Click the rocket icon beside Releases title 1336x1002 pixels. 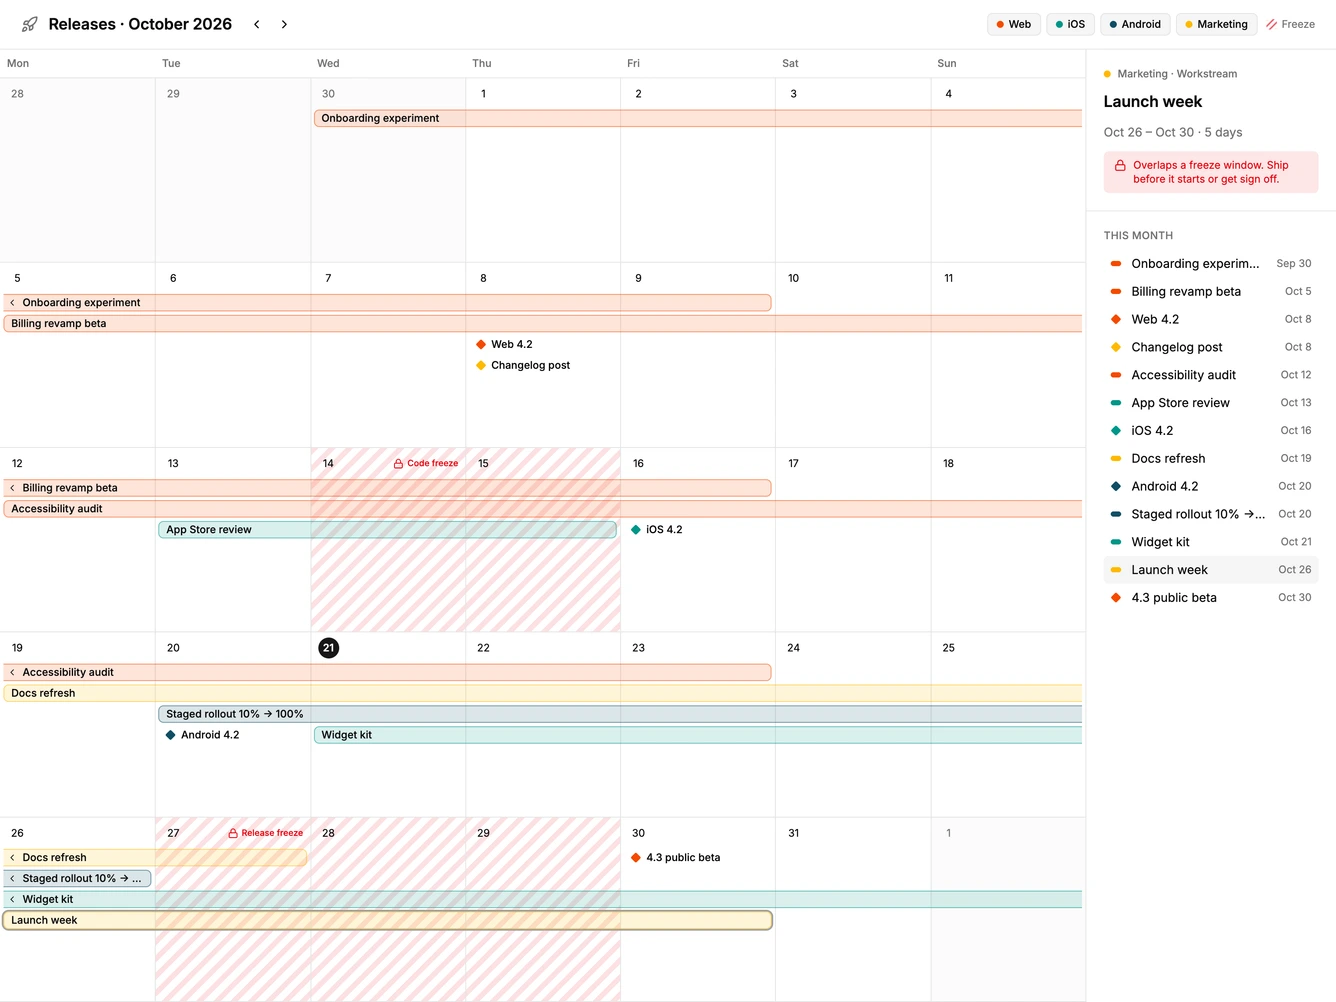[30, 24]
